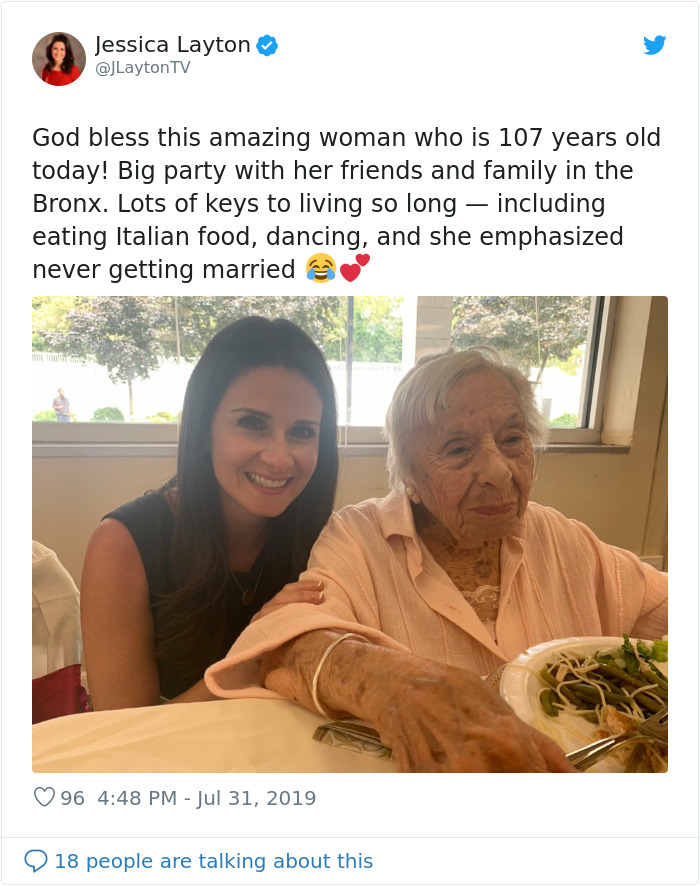Open the conversation via '18 people are talking about this'
Viewport: 700px width, 886px height.
209,861
